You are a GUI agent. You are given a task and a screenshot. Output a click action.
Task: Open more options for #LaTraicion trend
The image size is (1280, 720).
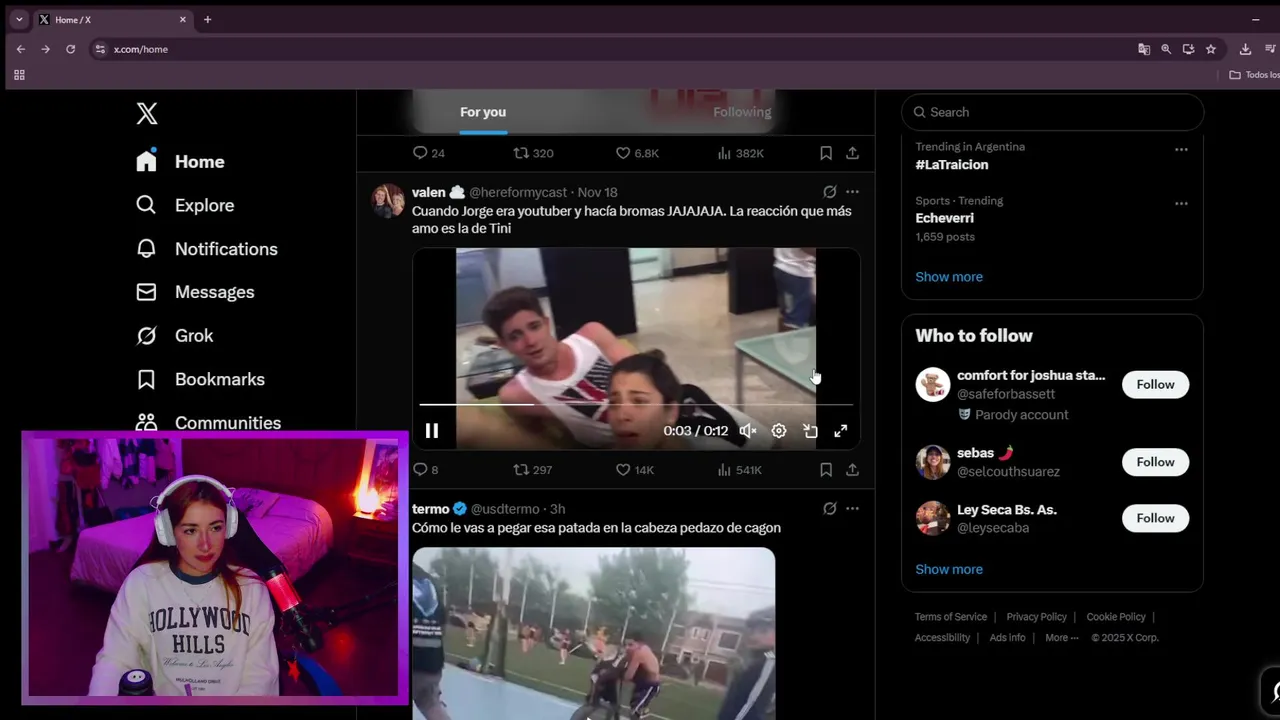(1181, 150)
